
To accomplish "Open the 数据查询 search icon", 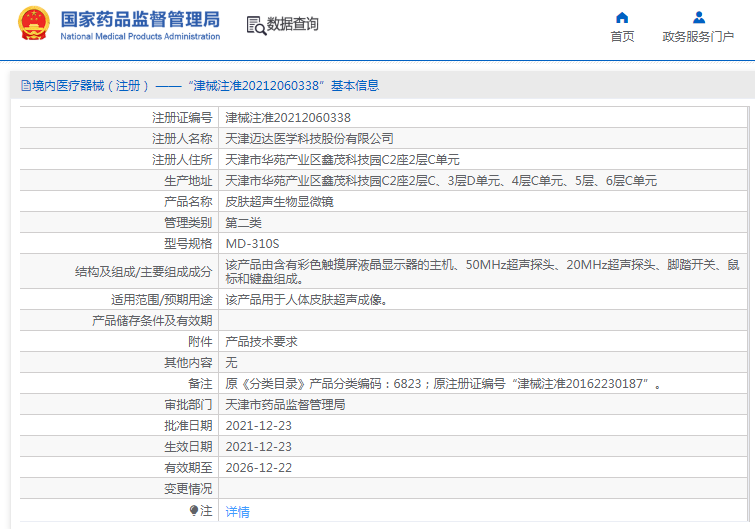I will (256, 26).
